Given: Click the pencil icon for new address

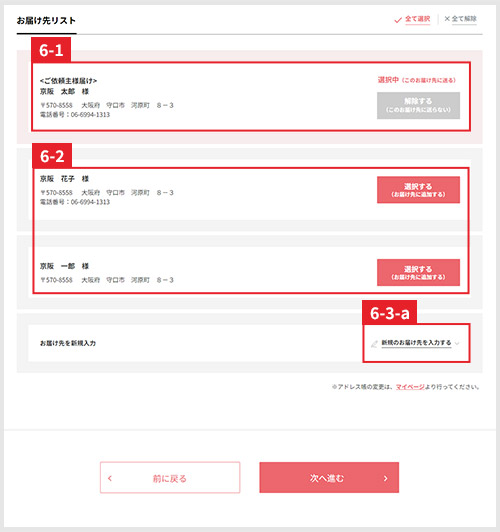Looking at the screenshot, I should 374,344.
